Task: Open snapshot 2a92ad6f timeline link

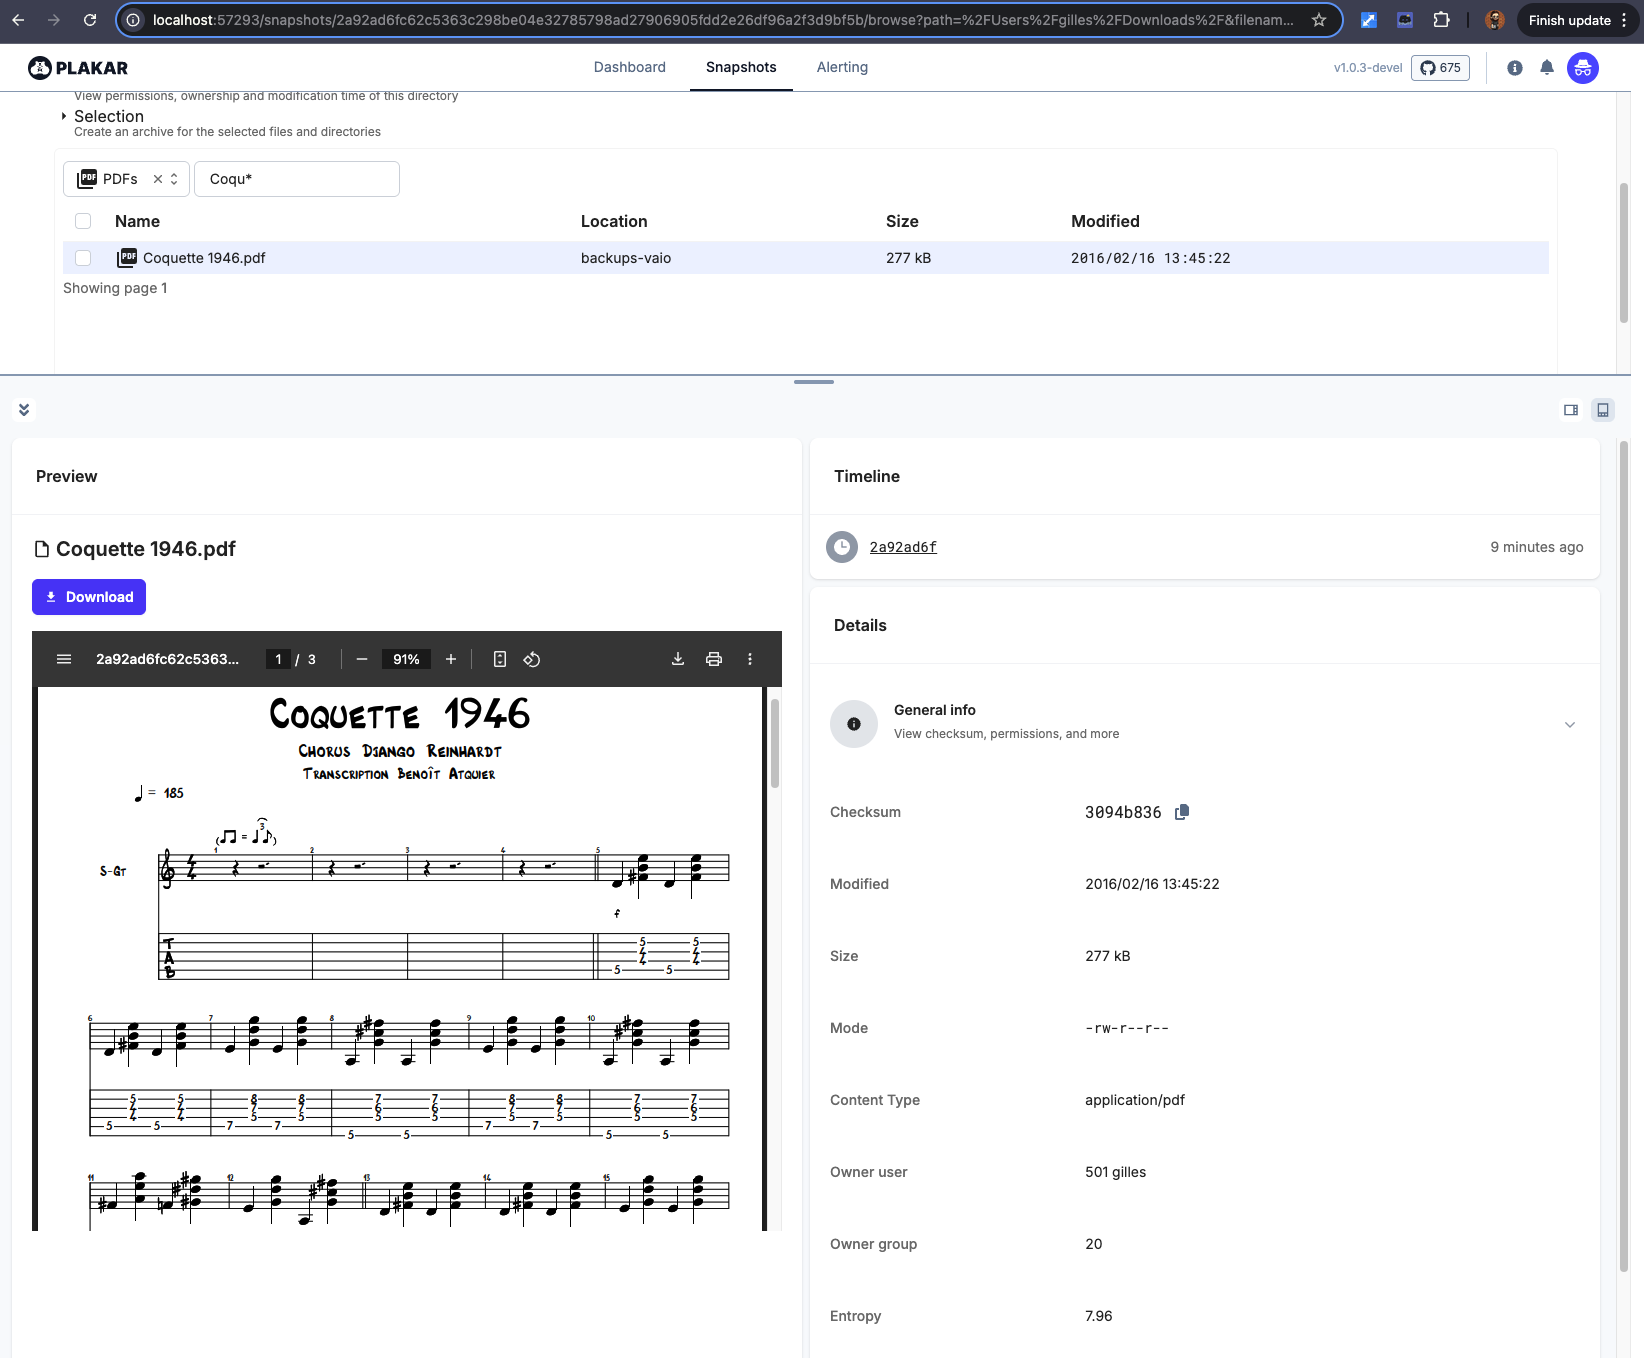Action: click(903, 547)
